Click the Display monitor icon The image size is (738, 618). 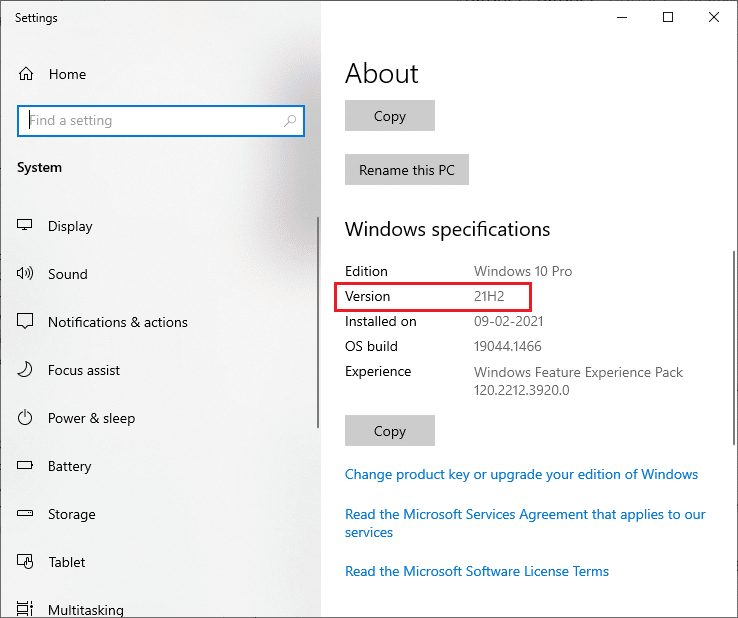click(24, 225)
